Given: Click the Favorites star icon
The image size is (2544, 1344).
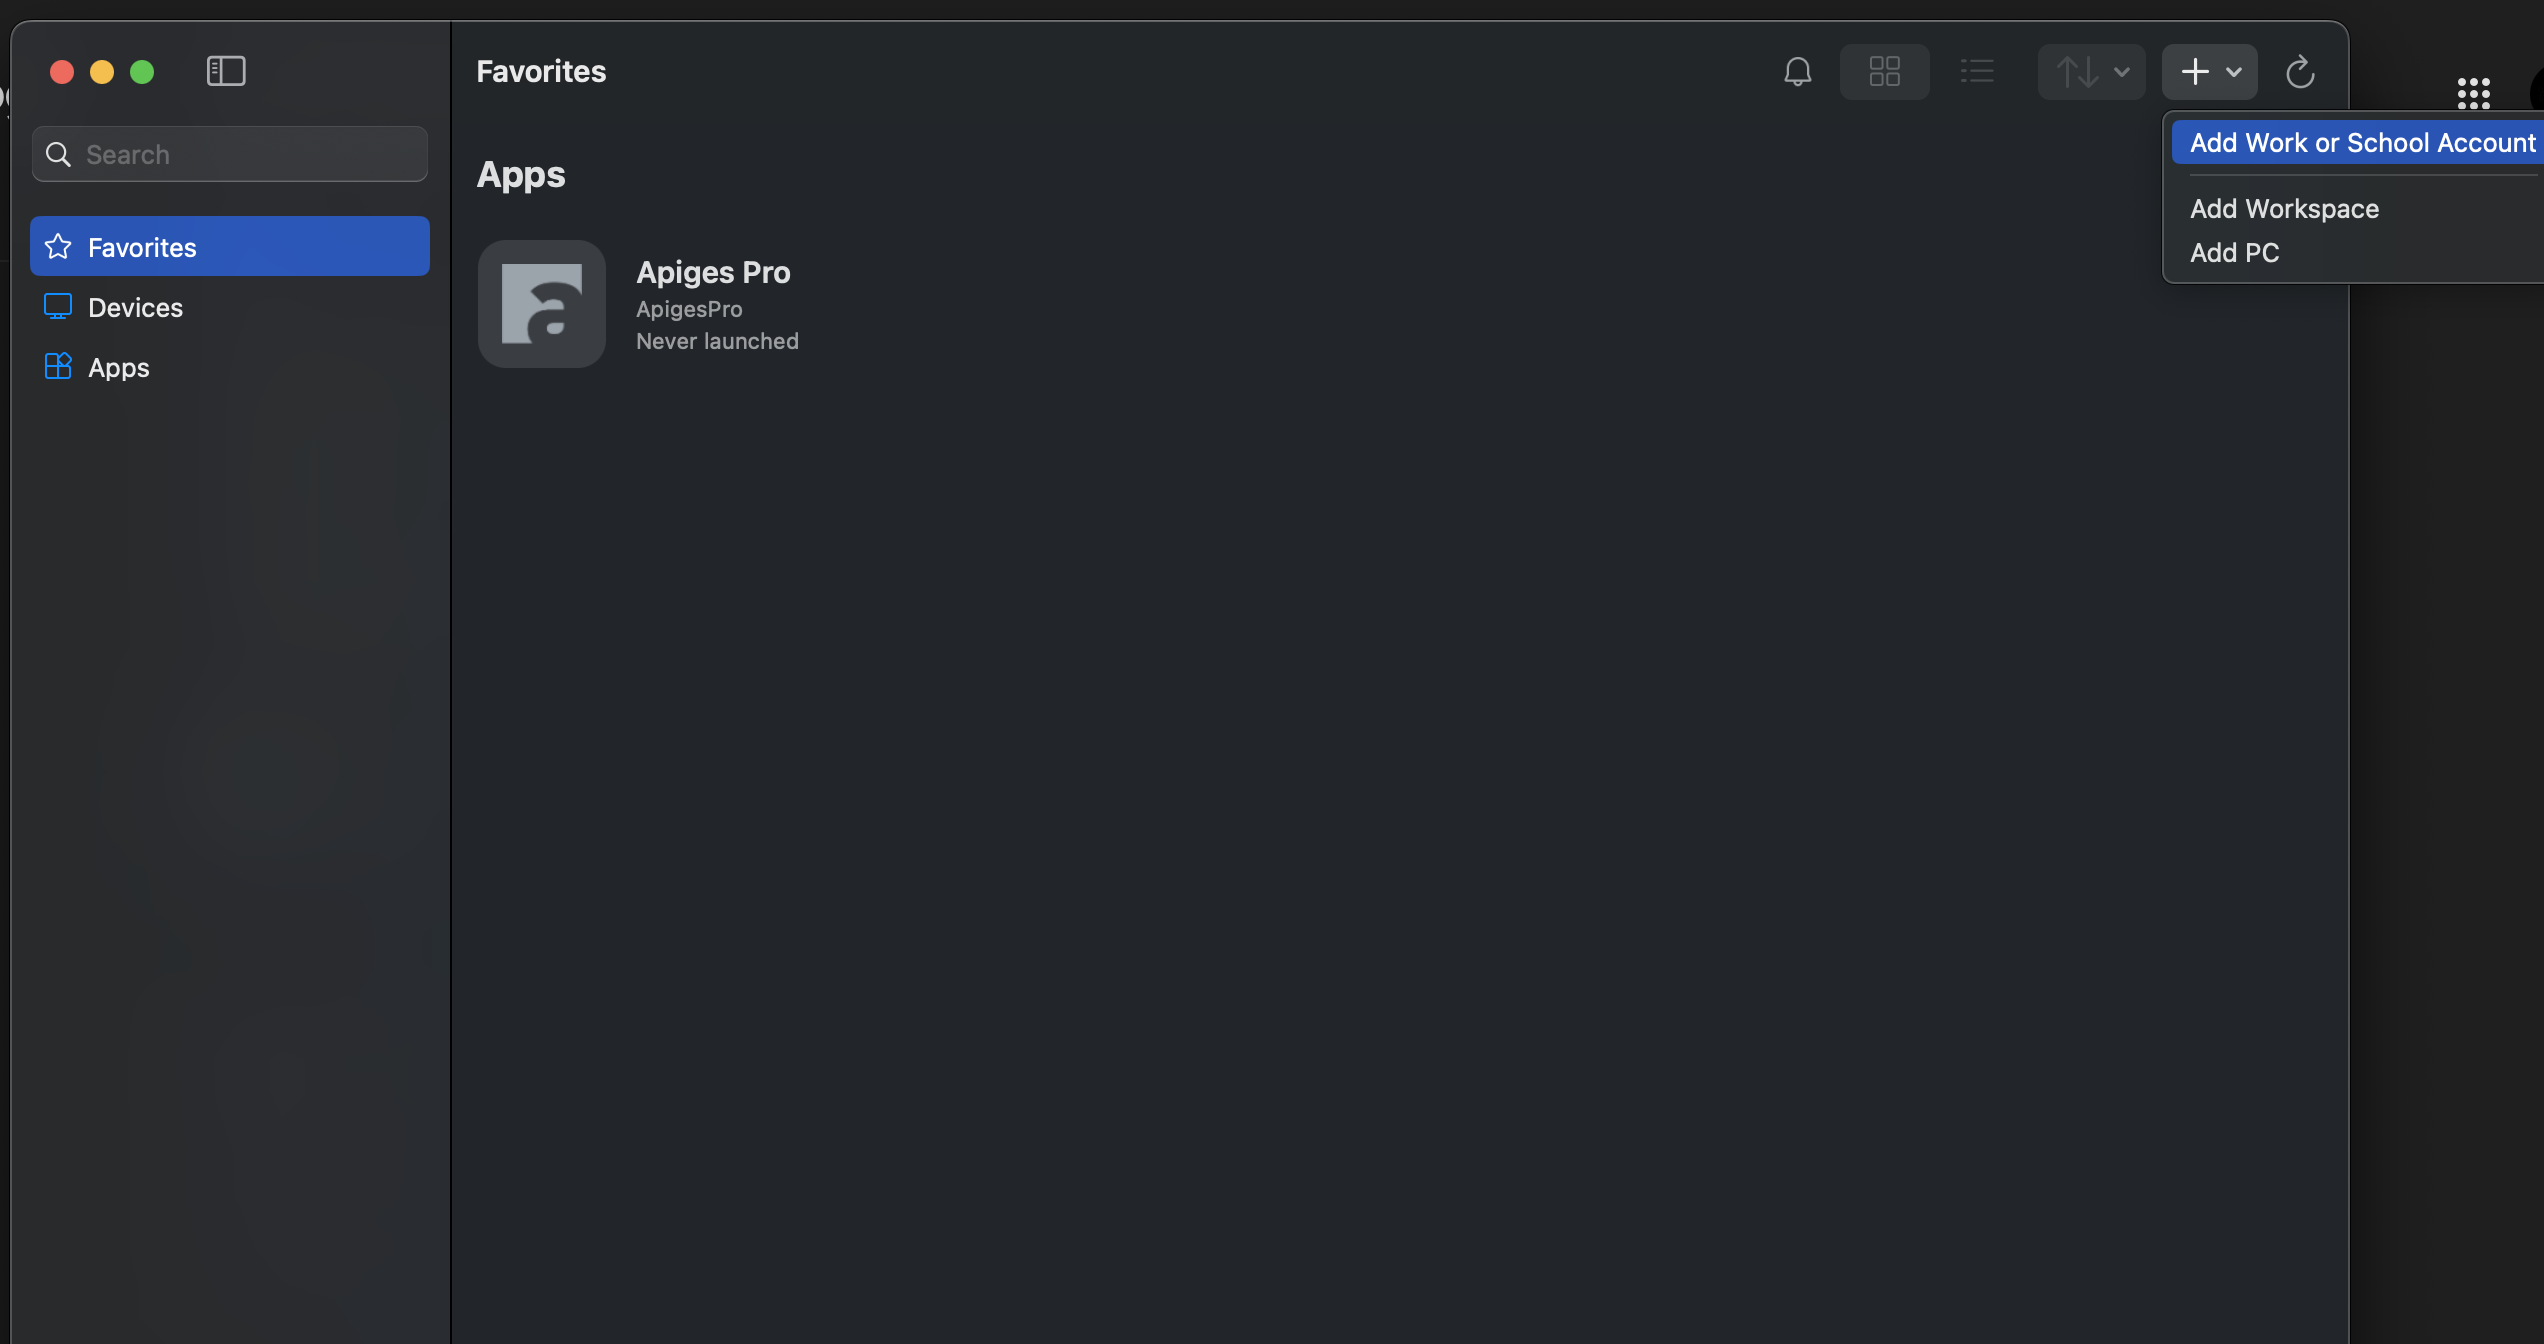Looking at the screenshot, I should 58,246.
